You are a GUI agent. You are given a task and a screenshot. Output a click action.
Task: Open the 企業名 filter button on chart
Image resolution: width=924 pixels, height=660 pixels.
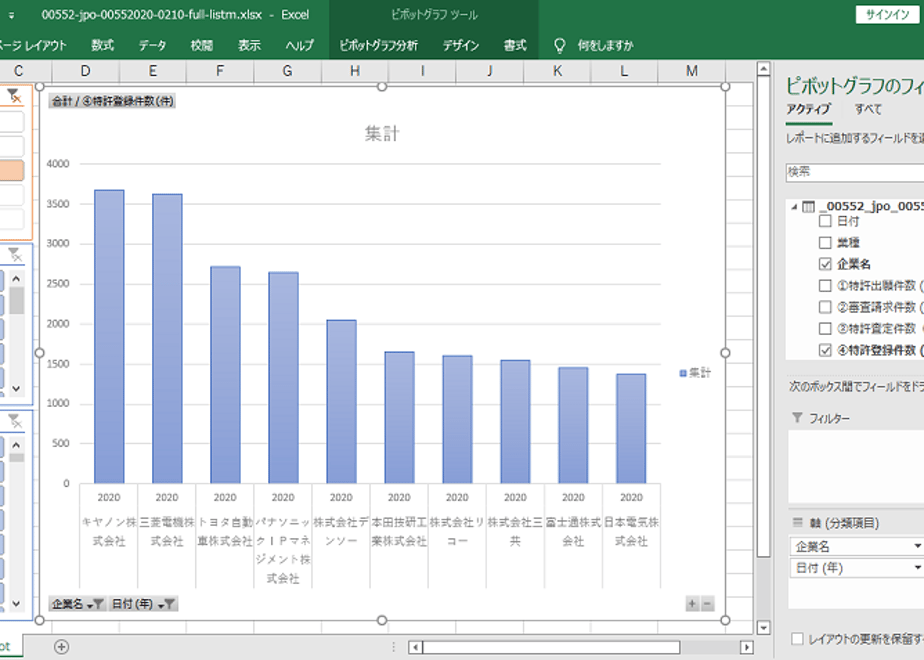coord(78,604)
